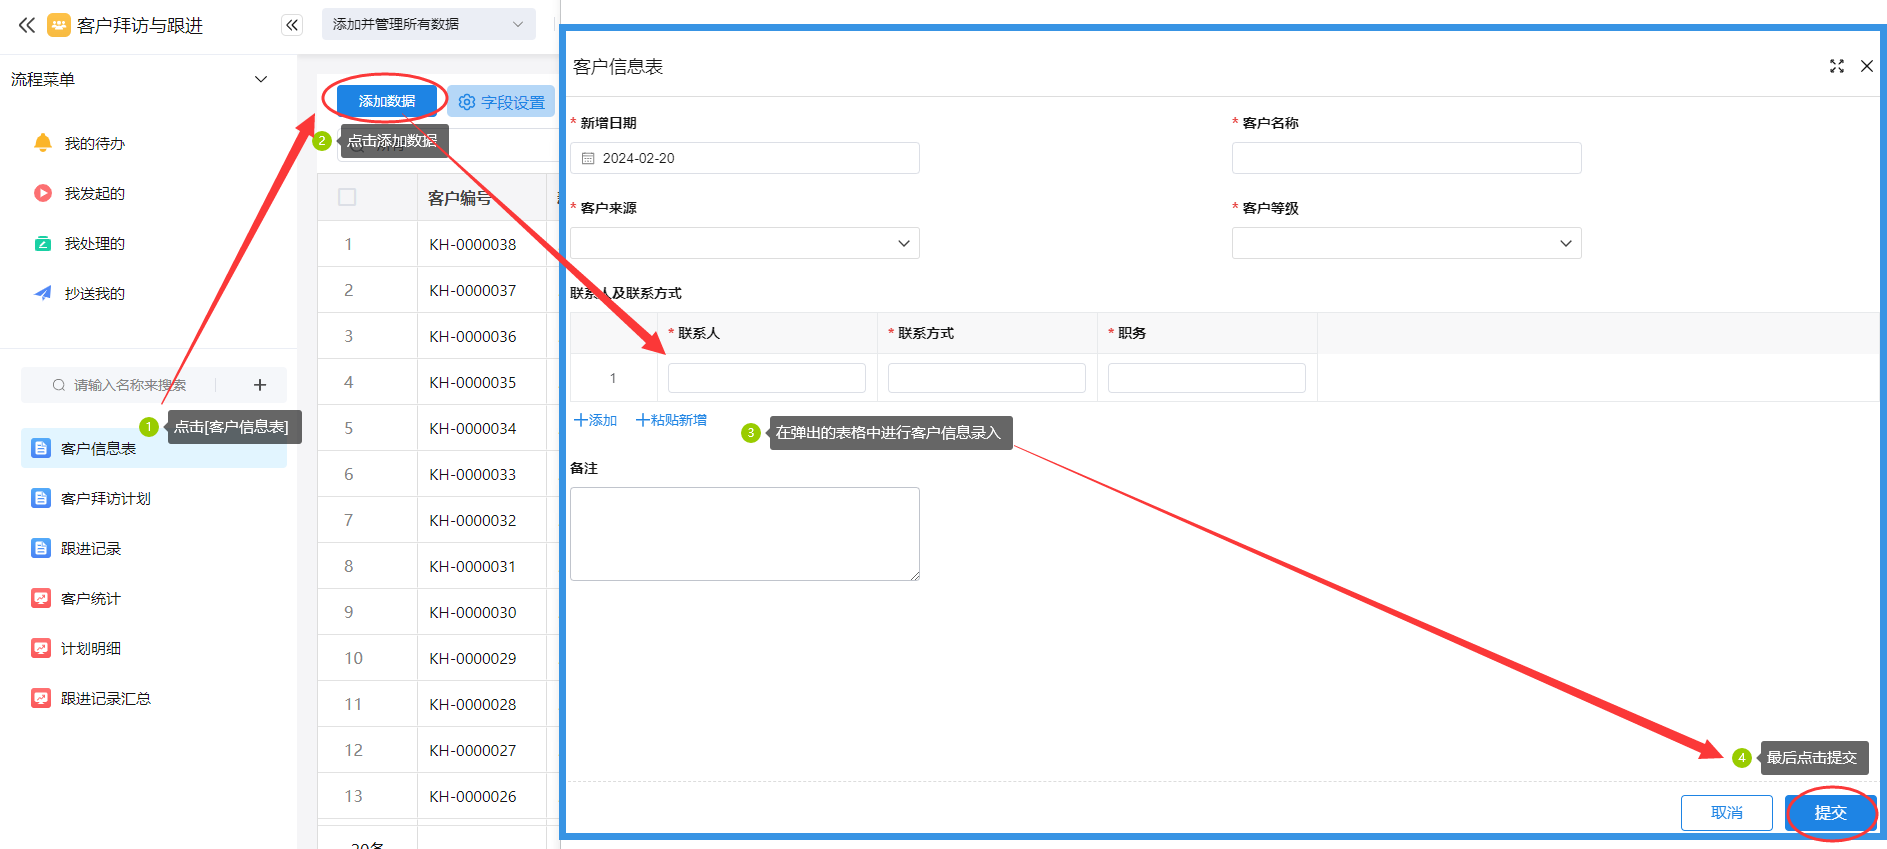
Task: Open 我发起的 via its play icon
Action: [43, 193]
